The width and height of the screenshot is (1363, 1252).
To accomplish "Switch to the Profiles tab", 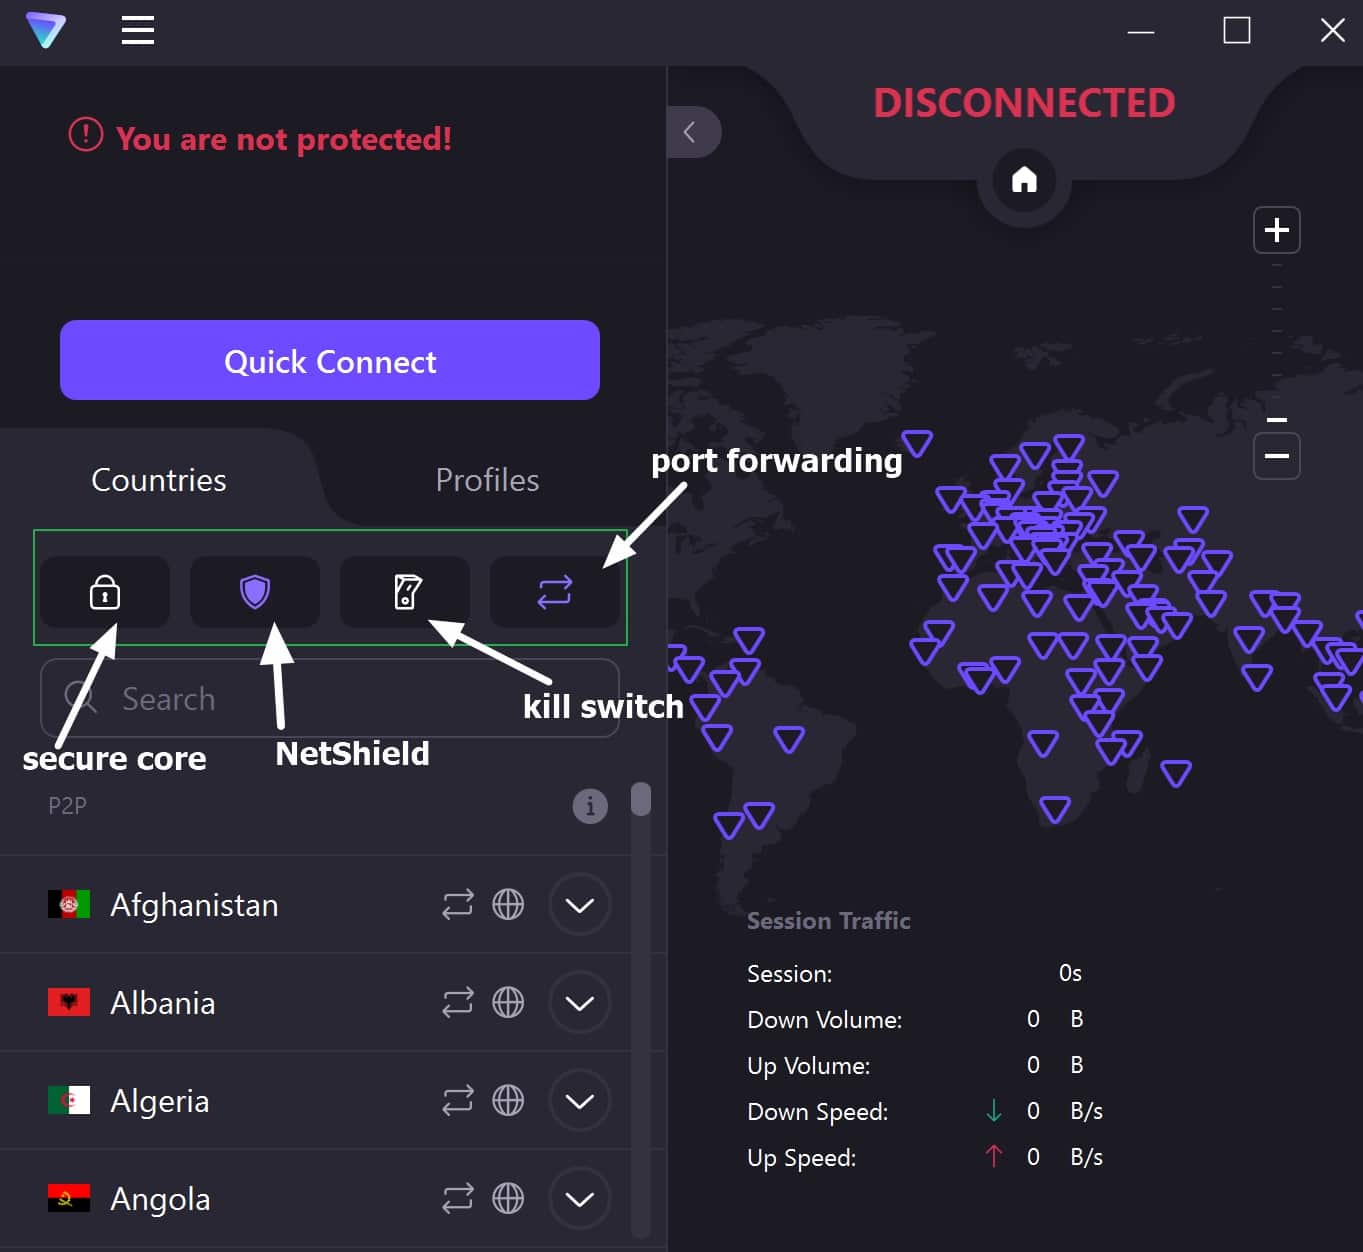I will pos(487,480).
